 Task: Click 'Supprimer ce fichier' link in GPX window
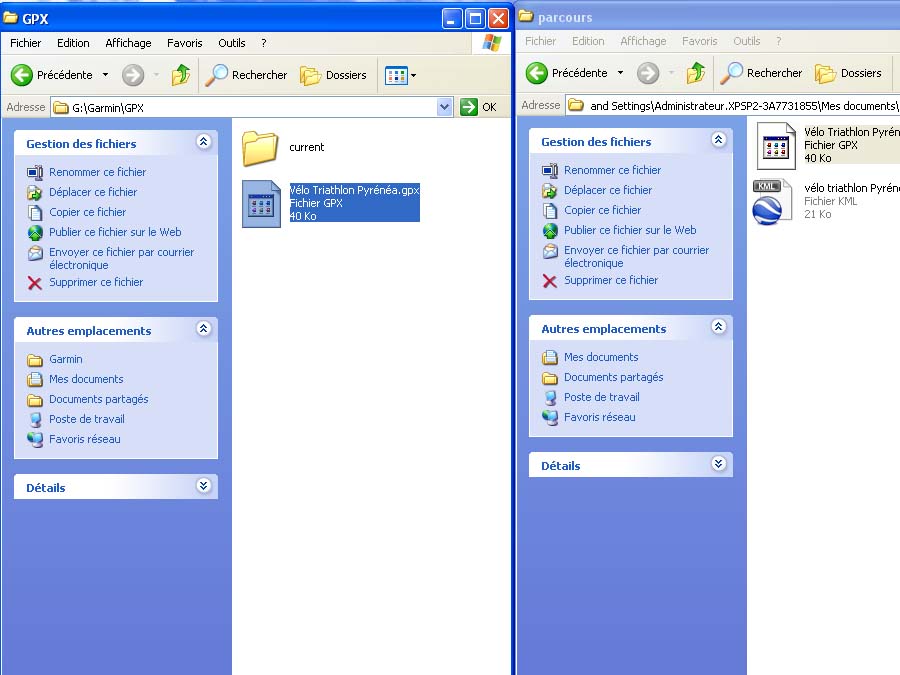tap(96, 282)
